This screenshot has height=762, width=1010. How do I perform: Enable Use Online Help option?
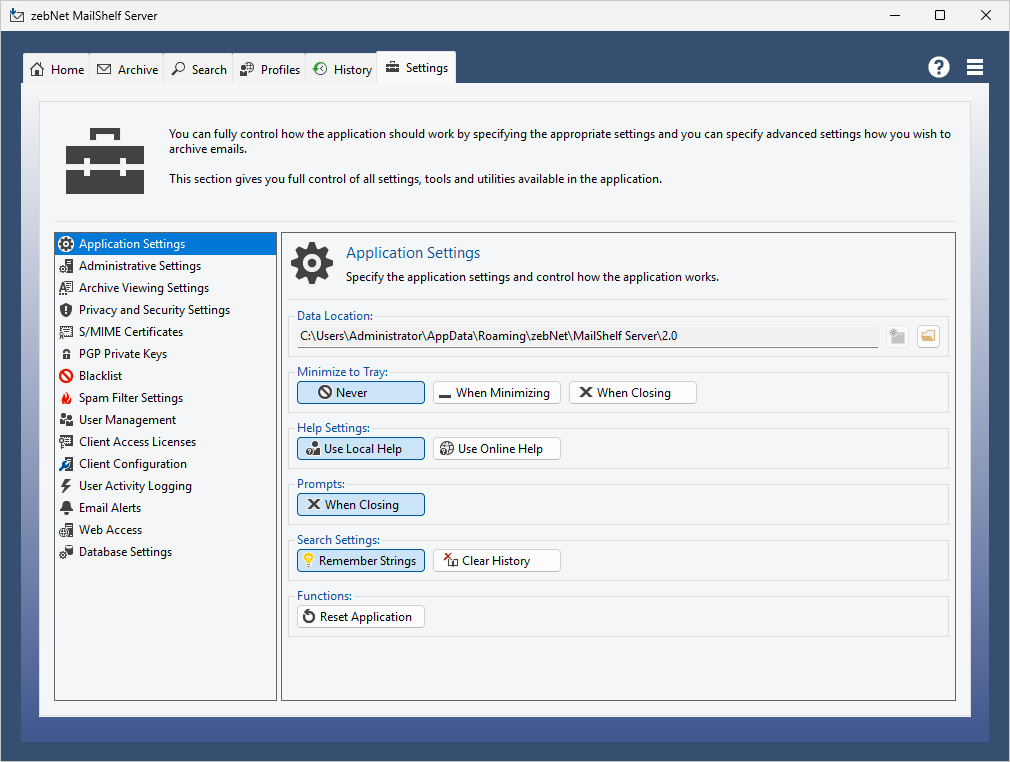[x=497, y=449]
